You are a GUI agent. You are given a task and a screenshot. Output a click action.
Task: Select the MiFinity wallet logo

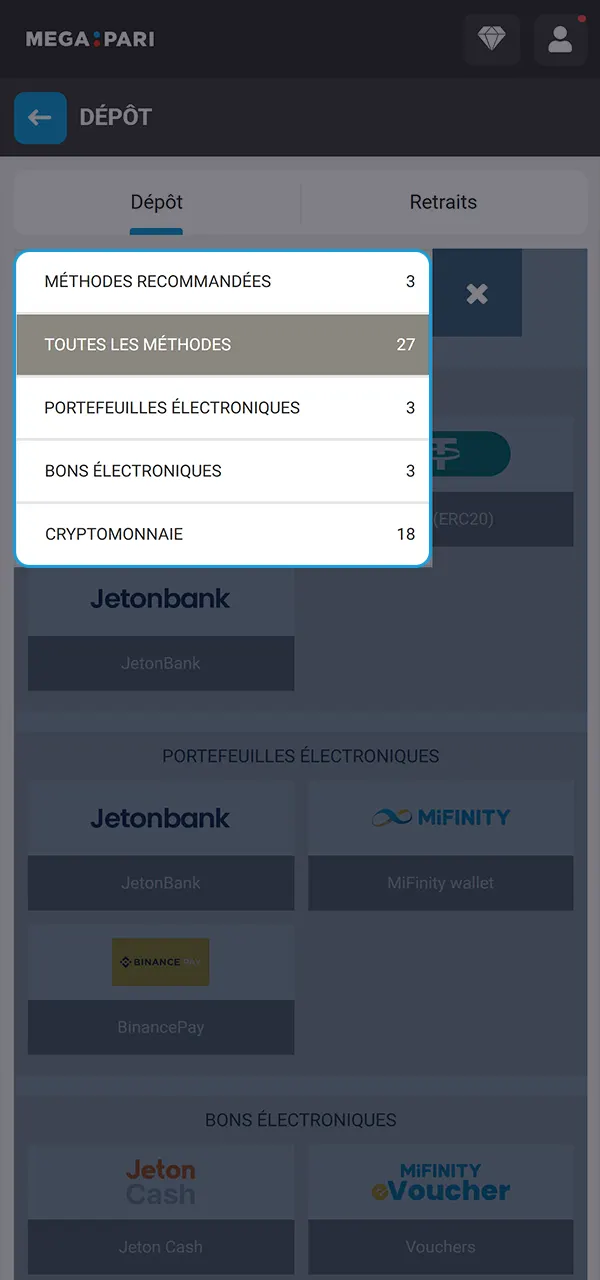441,817
